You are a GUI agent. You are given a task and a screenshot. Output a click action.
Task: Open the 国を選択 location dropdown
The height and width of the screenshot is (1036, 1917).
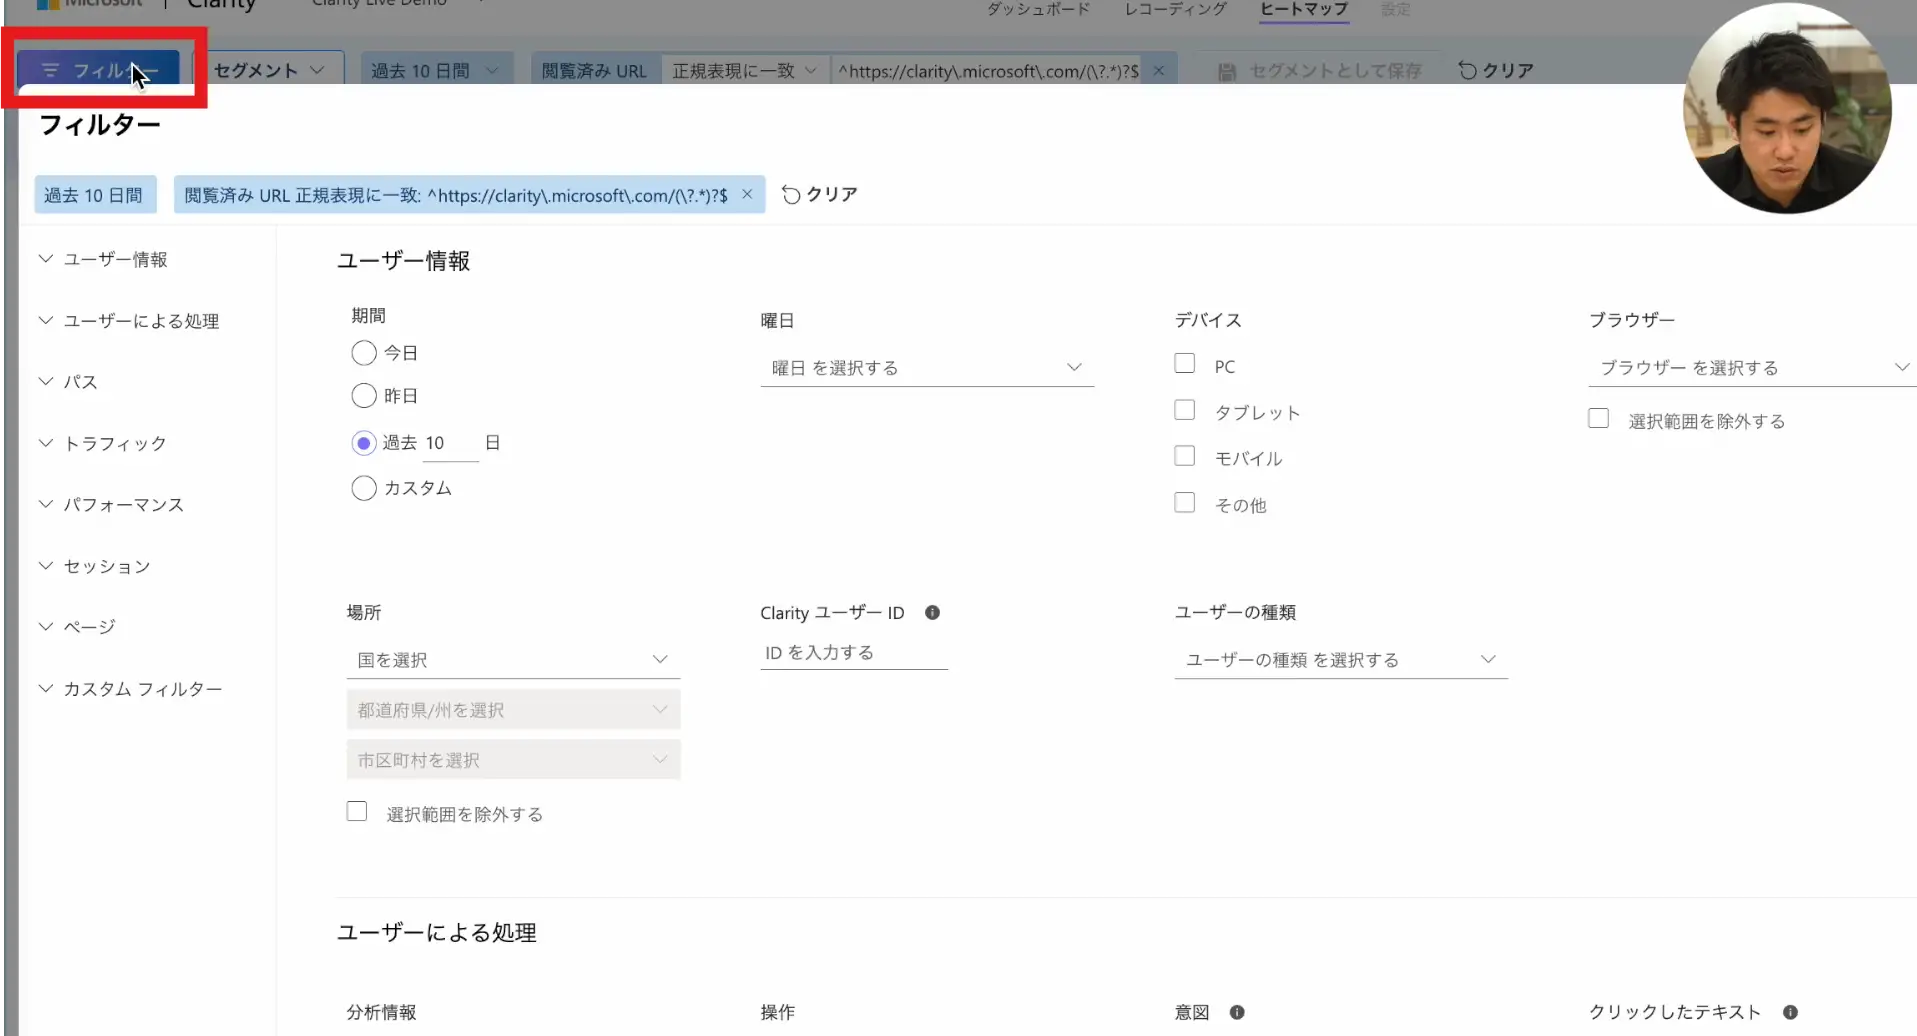click(x=512, y=660)
